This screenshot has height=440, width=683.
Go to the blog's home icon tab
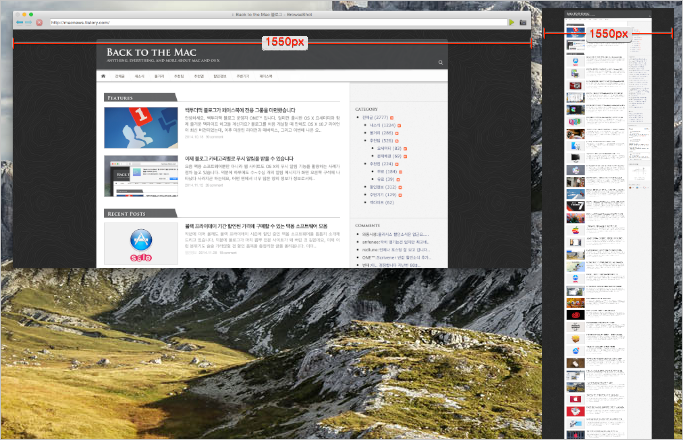[x=103, y=76]
